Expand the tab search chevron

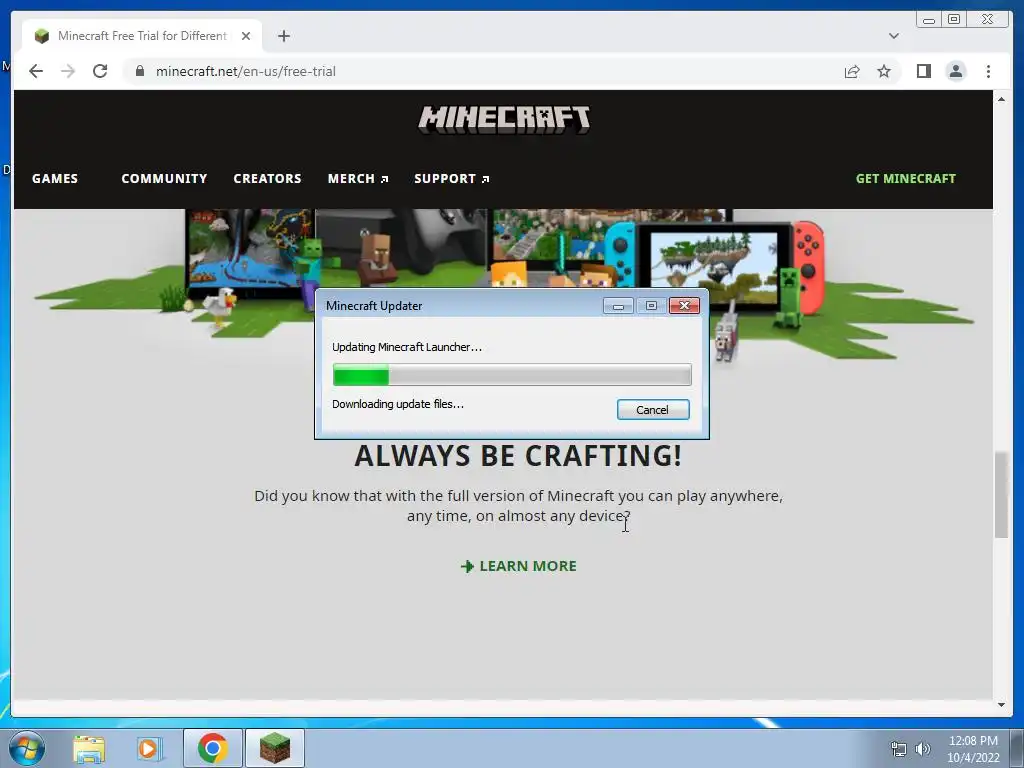pyautogui.click(x=893, y=36)
